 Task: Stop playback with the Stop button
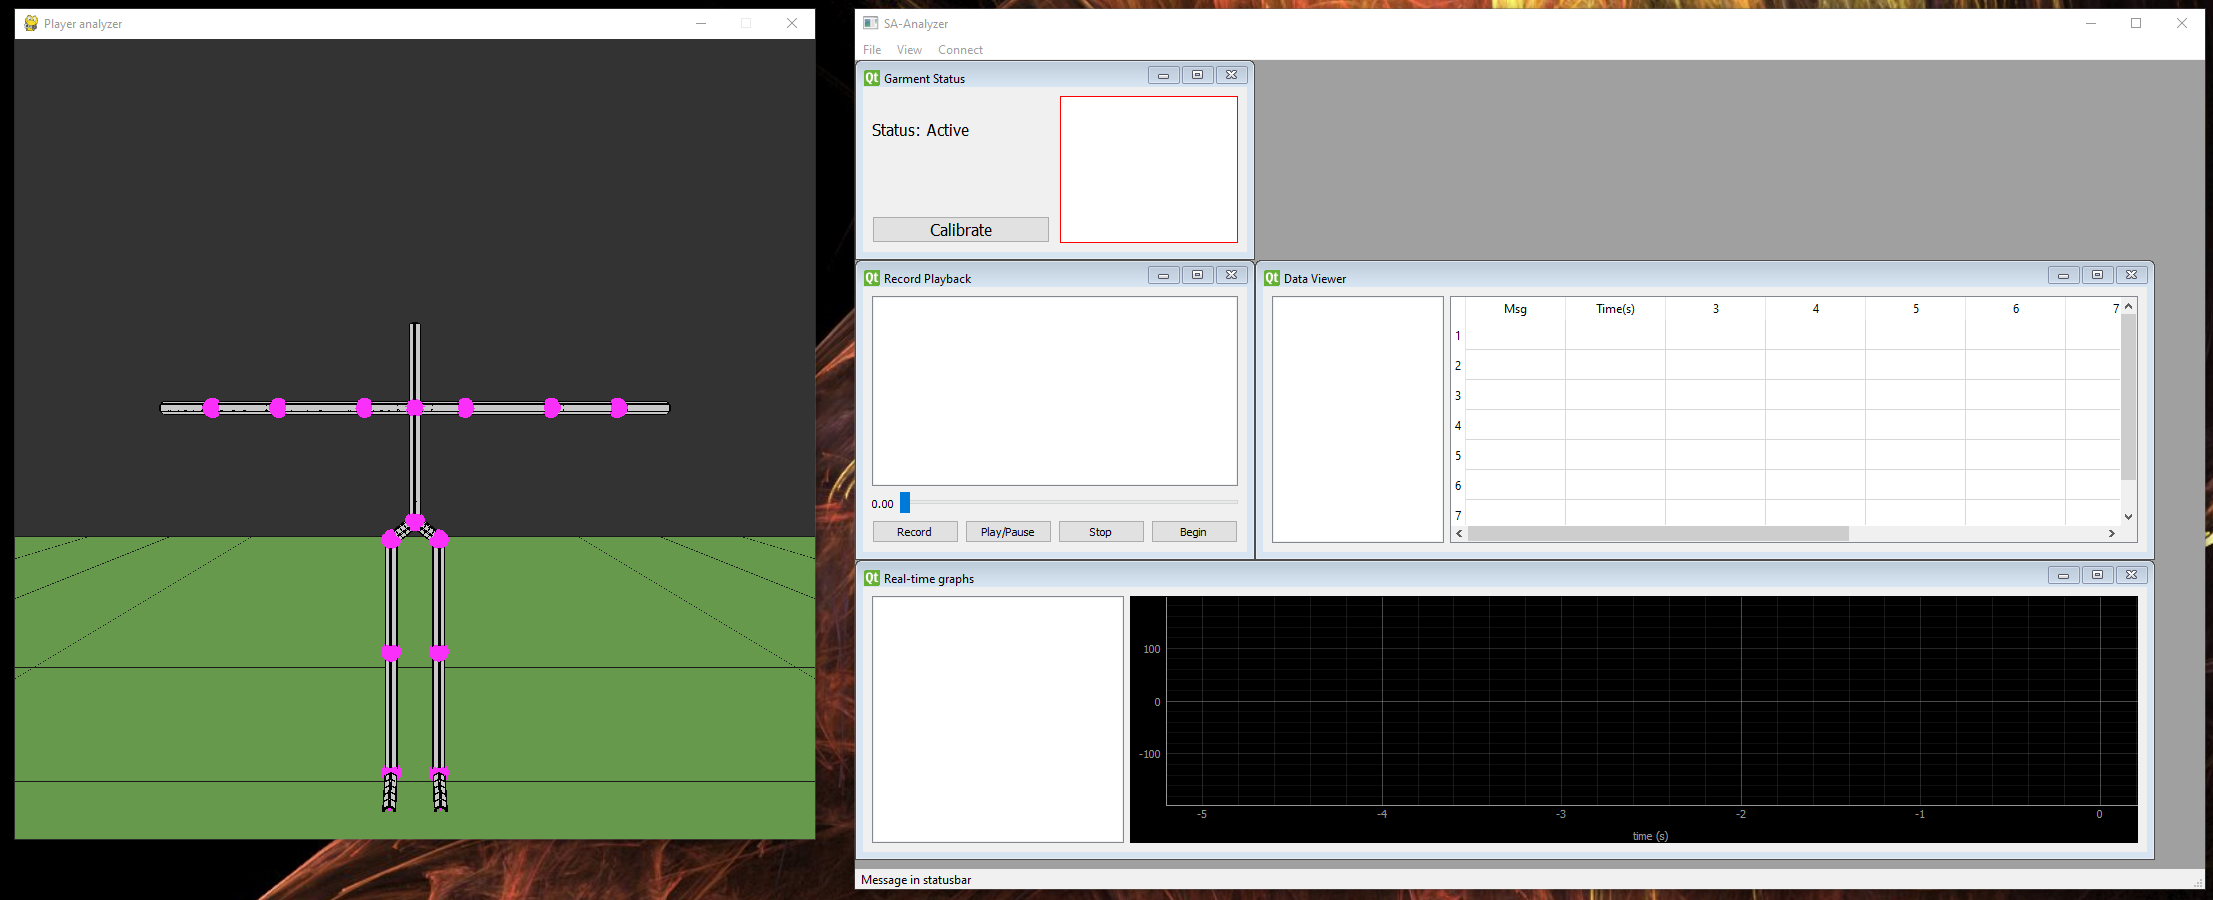coord(1100,531)
